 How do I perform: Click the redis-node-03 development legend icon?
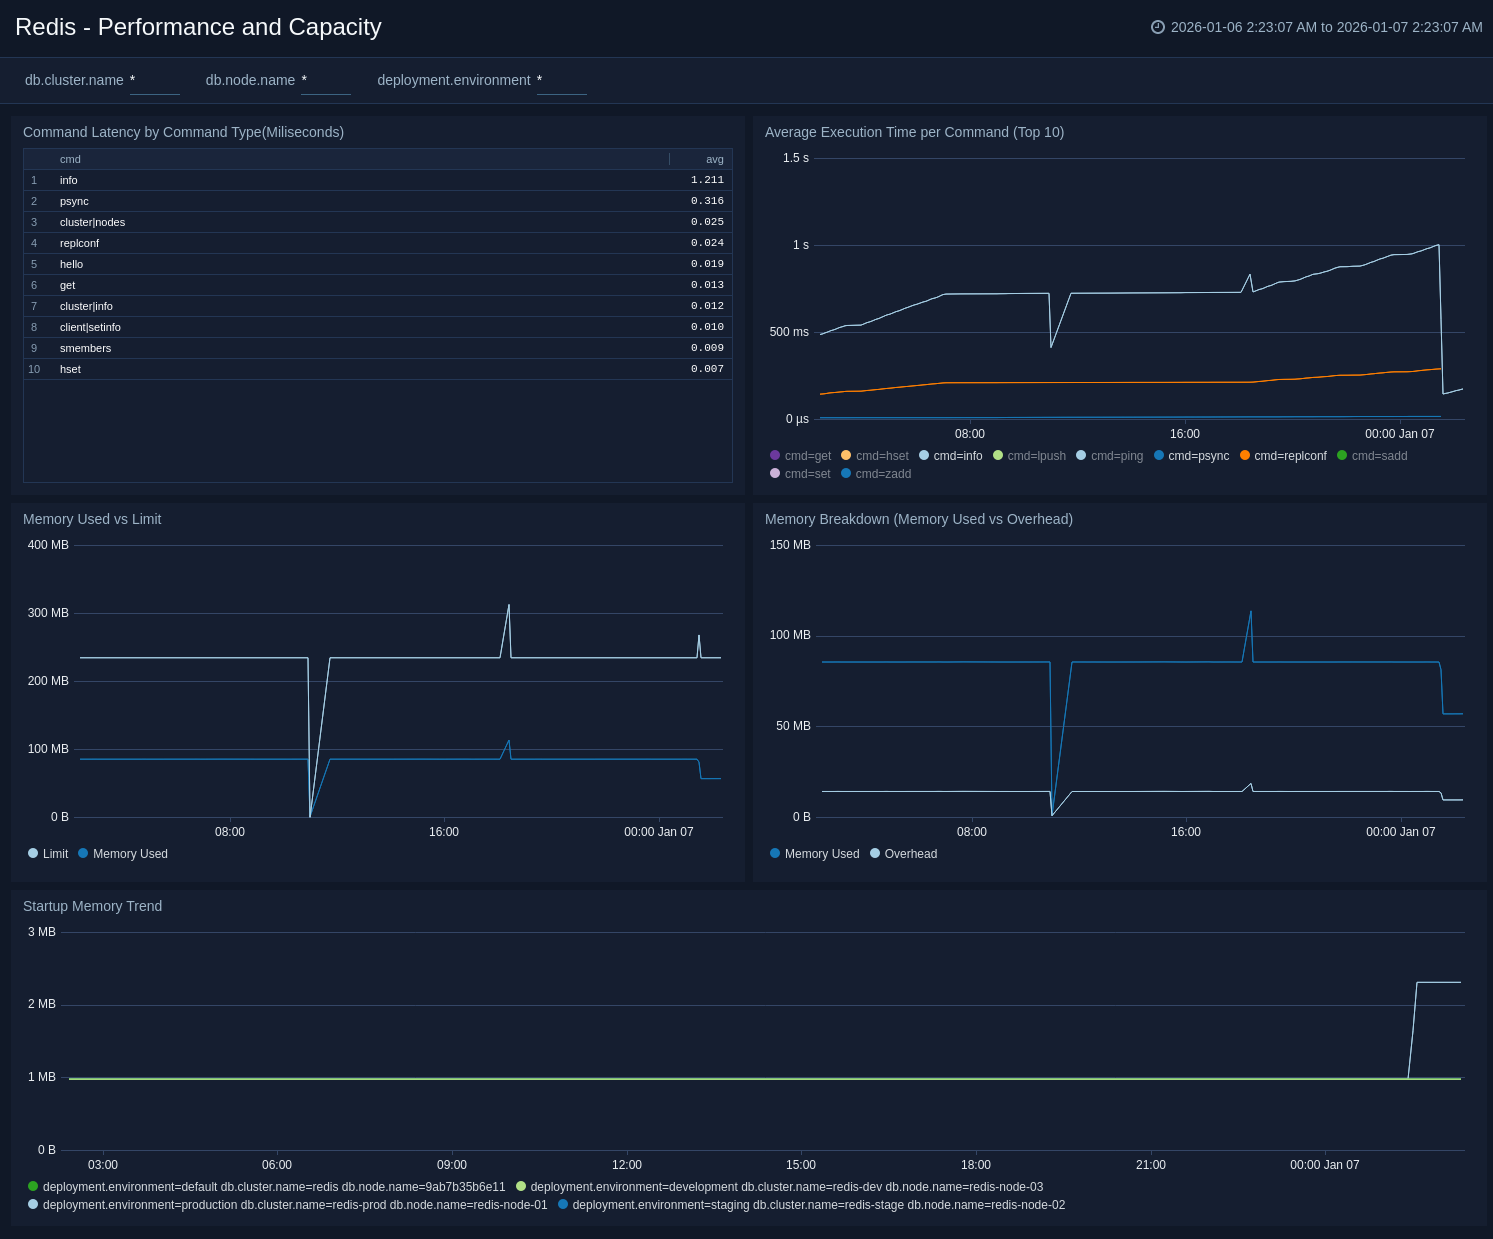521,1186
